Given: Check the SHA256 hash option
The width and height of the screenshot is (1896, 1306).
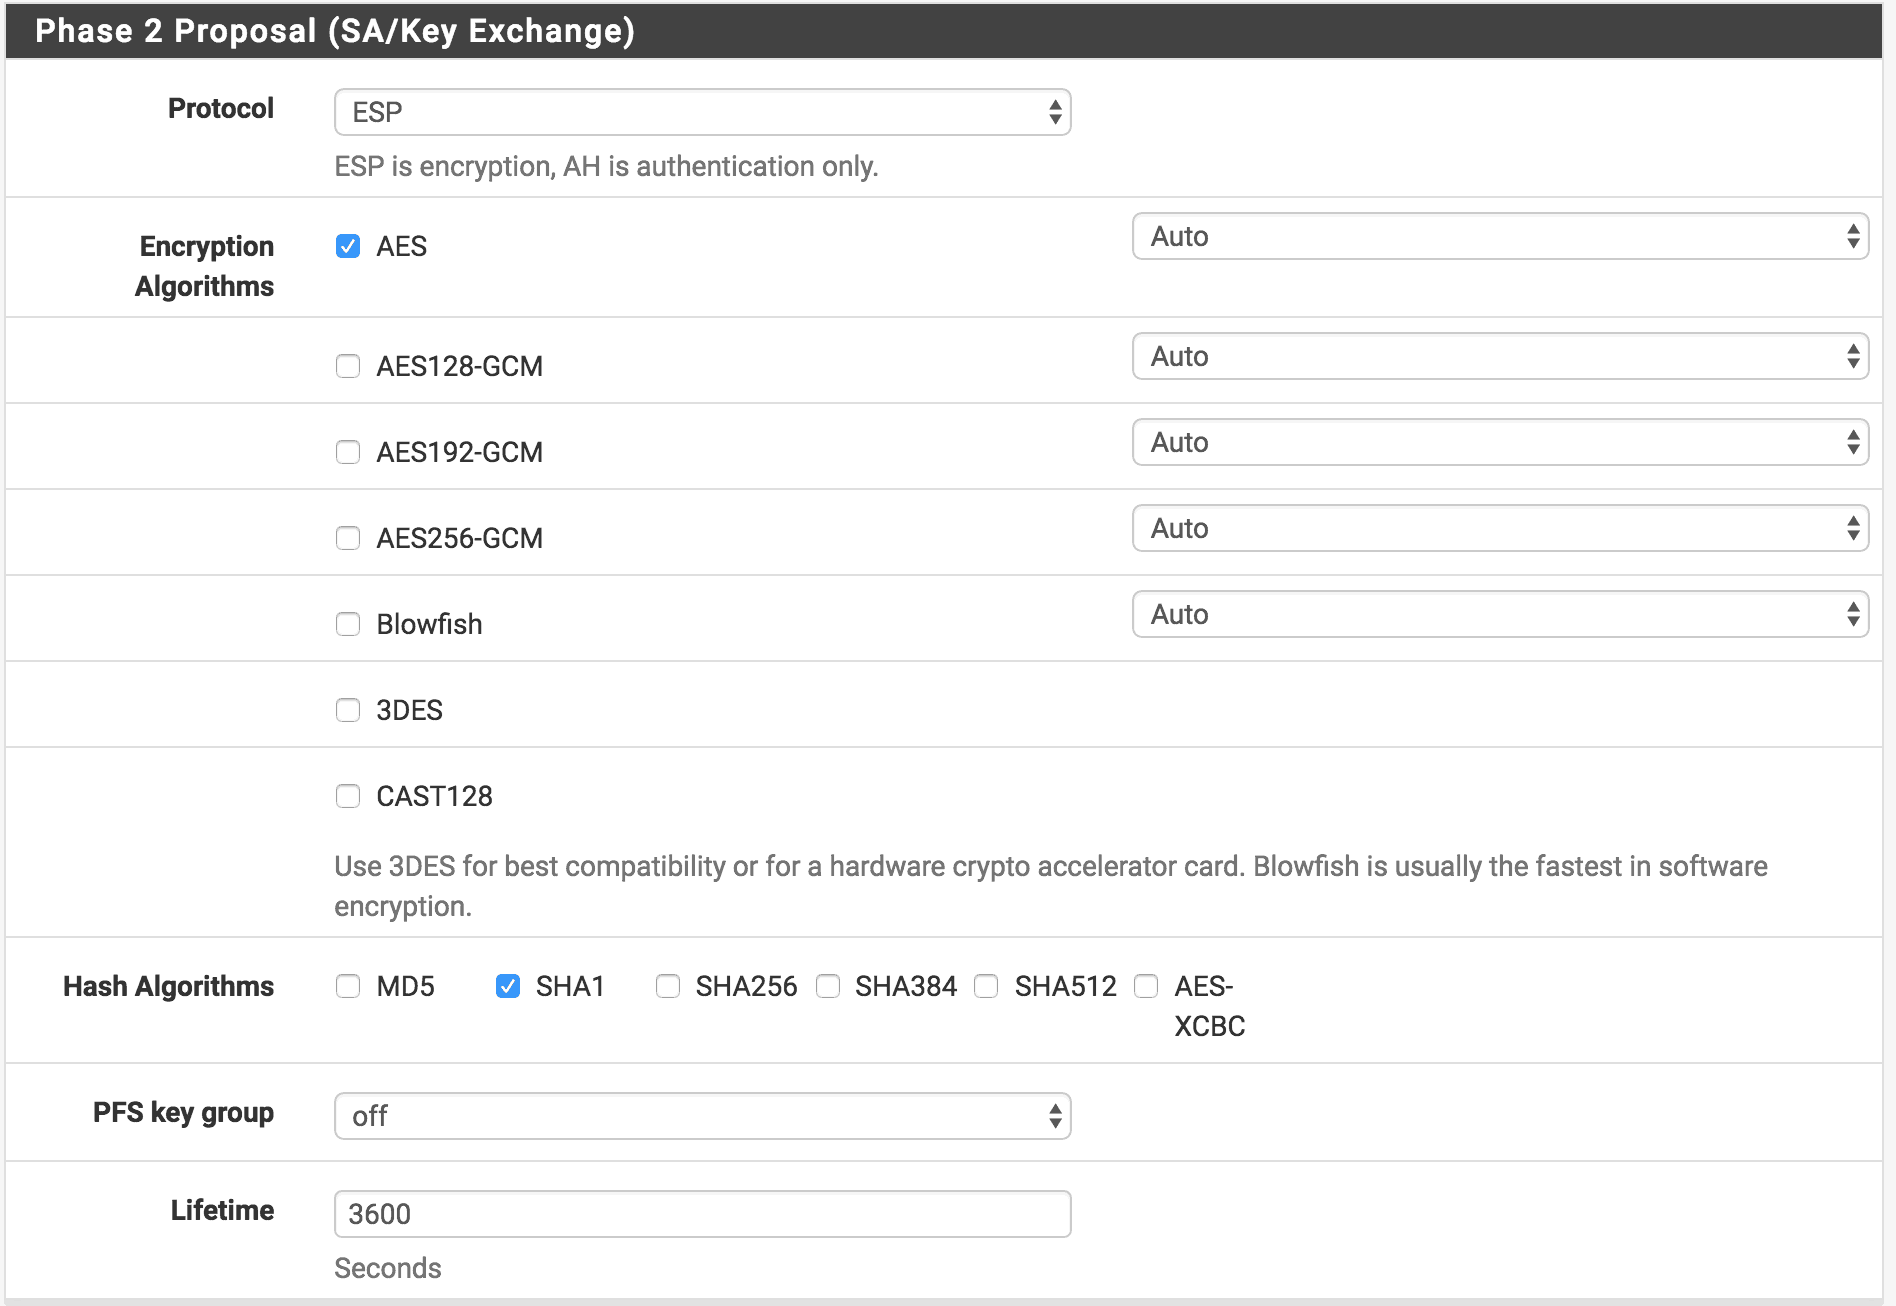Looking at the screenshot, I should pos(668,986).
